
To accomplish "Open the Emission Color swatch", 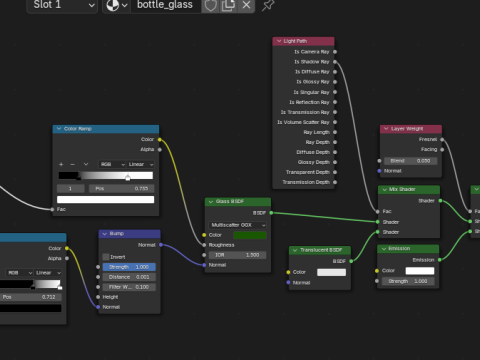I will coord(420,271).
